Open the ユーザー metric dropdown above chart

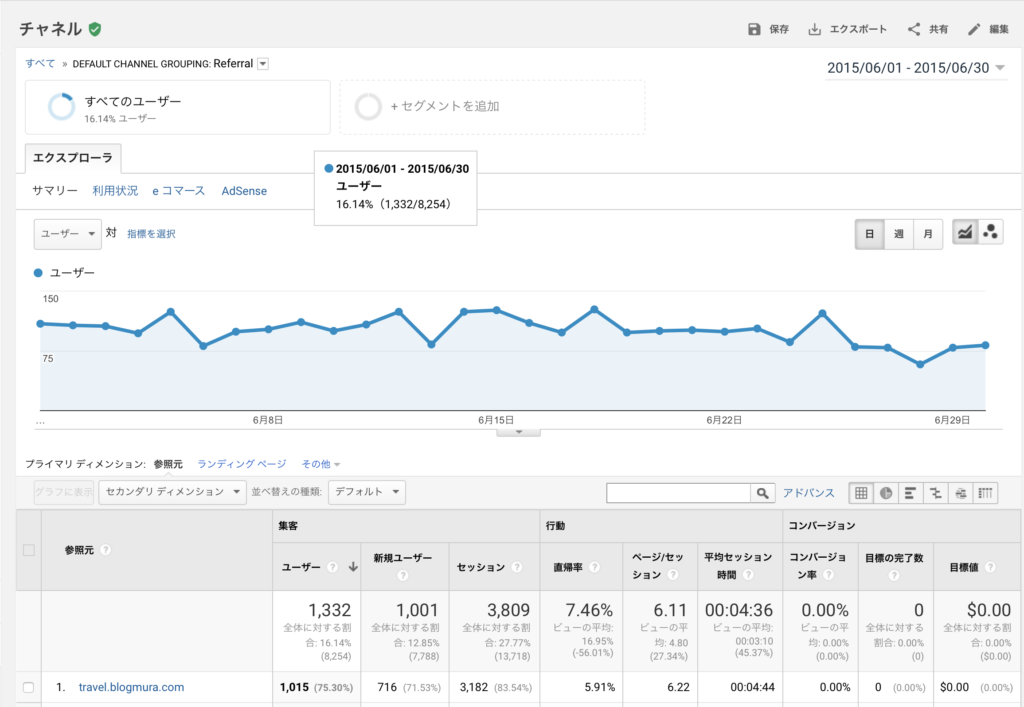68,234
